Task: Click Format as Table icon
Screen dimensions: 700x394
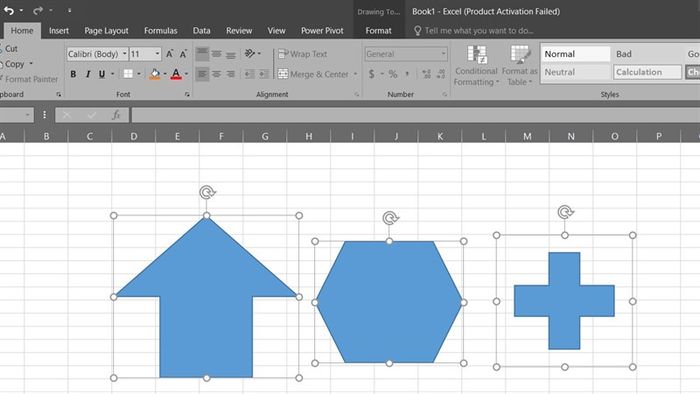Action: (519, 66)
